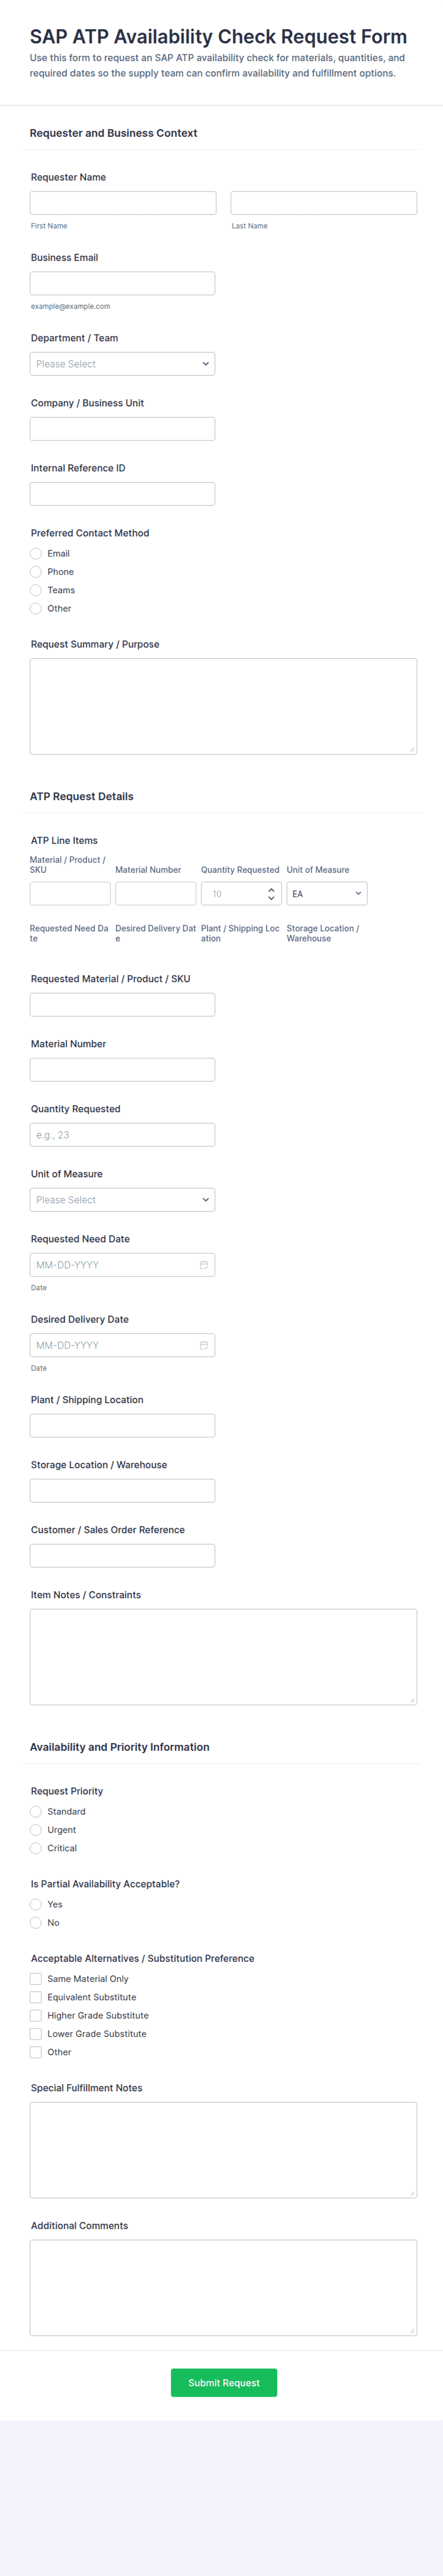This screenshot has width=443, height=2576.
Task: Tick the Lower Grade Substitute checkbox
Action: click(x=36, y=2034)
